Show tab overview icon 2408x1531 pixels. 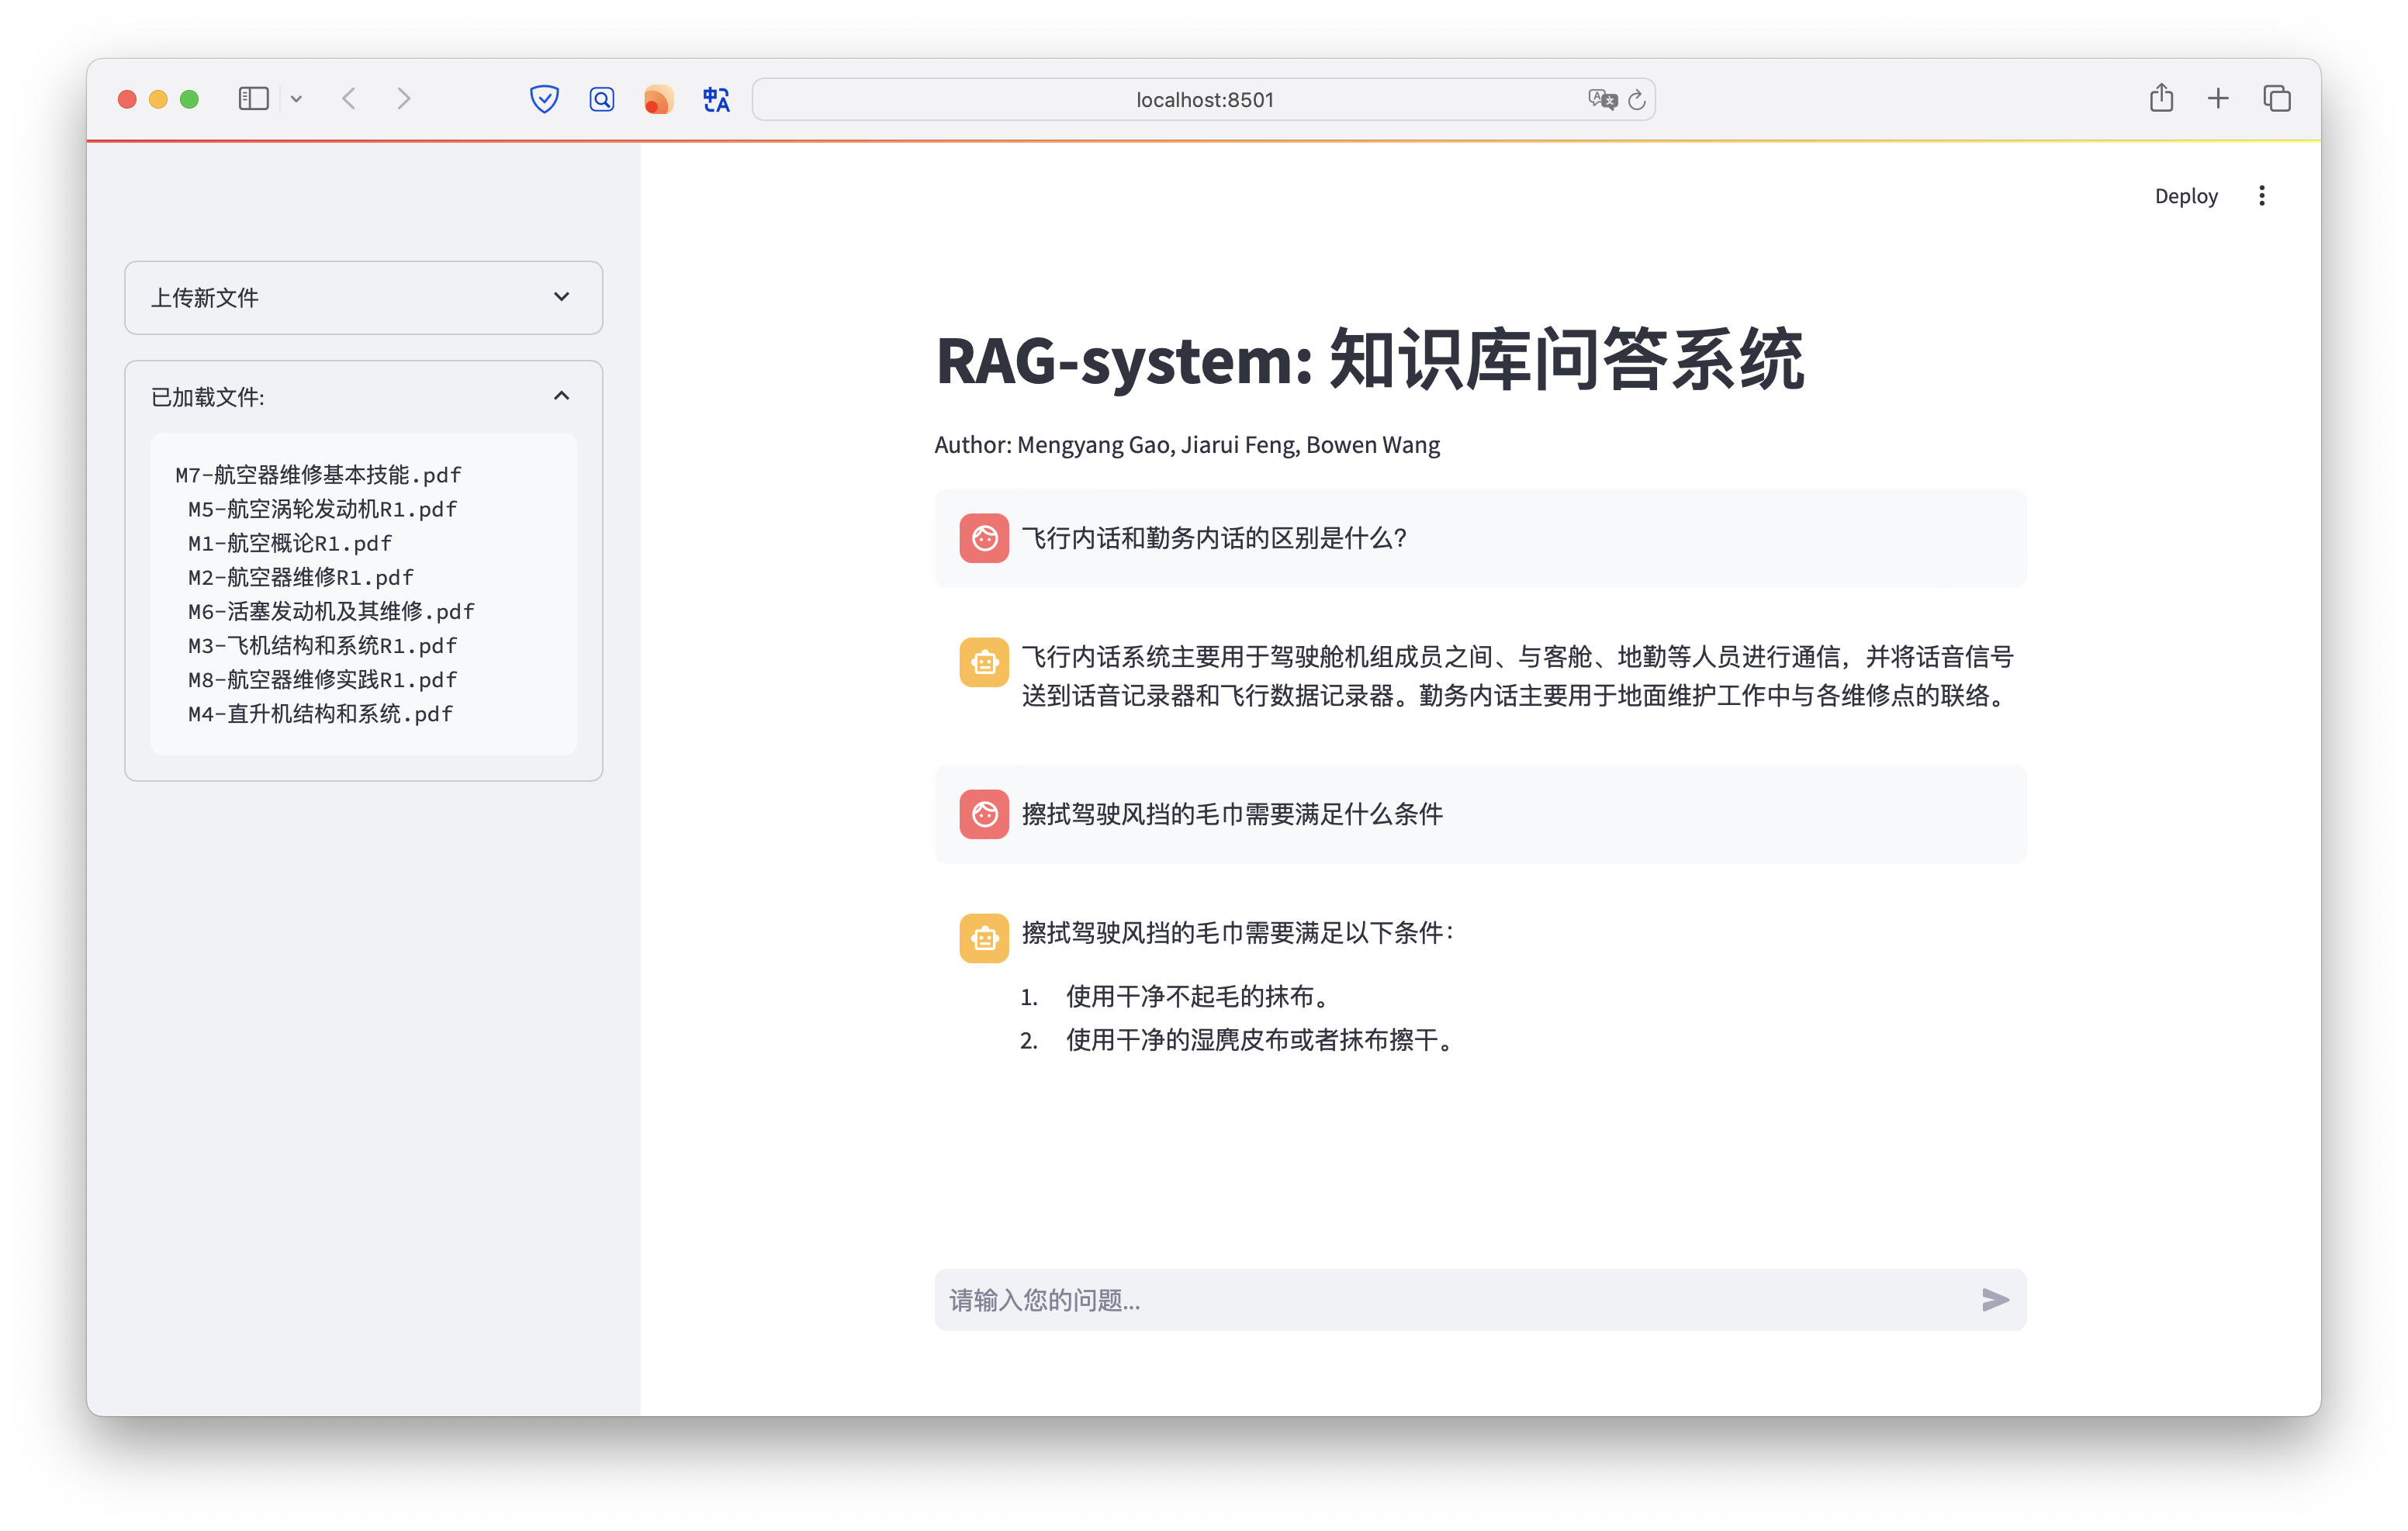click(2277, 98)
